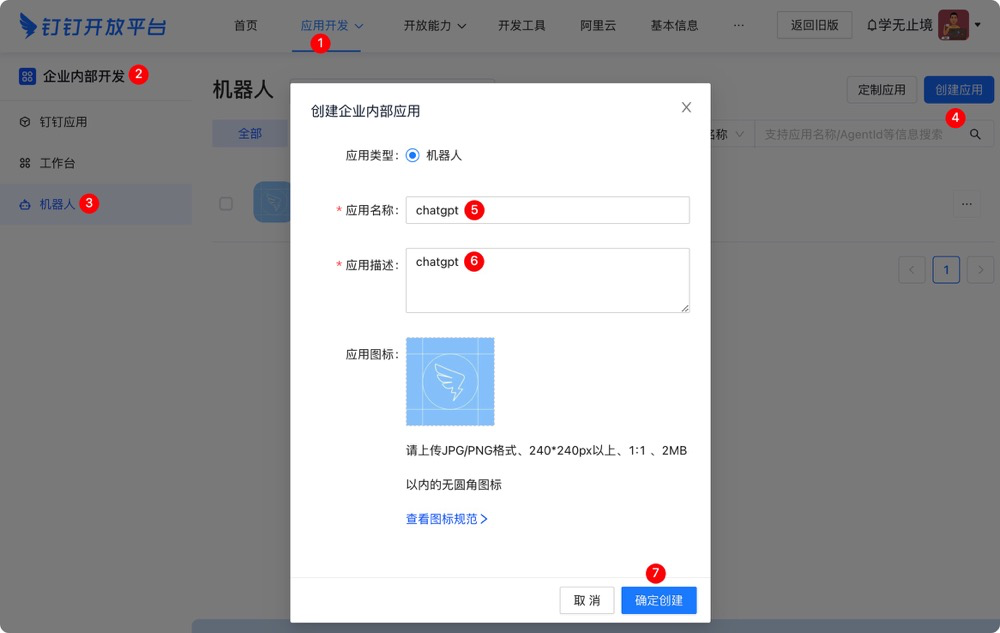This screenshot has width=1000, height=633.
Task: Open the 查看图标规范 link
Action: point(446,519)
